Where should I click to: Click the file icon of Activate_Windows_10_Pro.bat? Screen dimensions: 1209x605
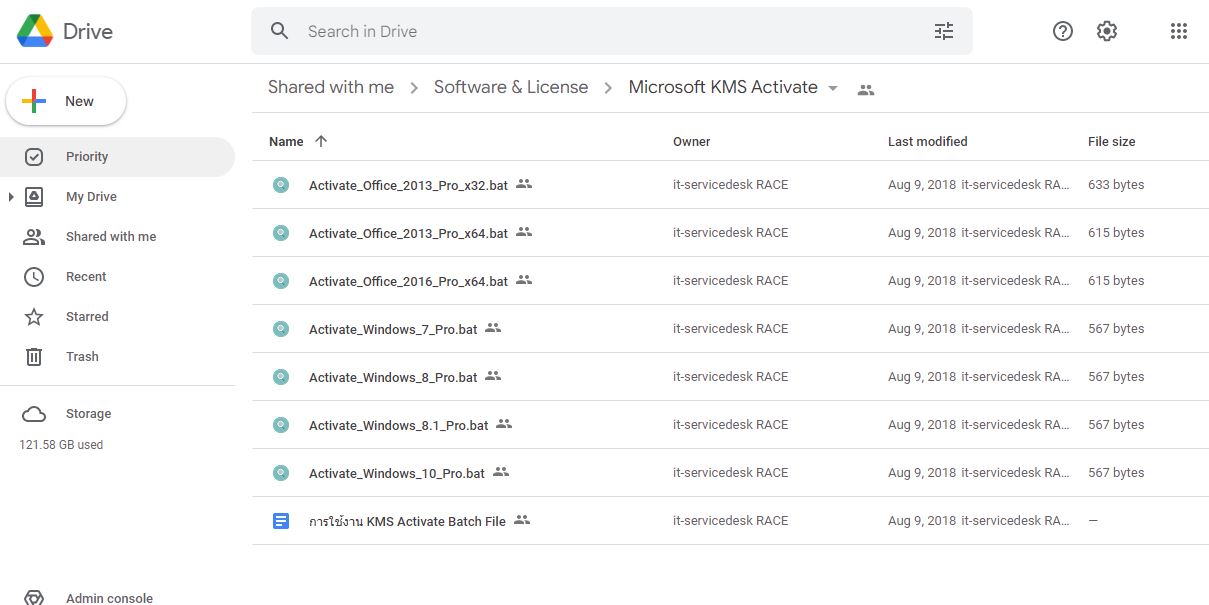click(281, 472)
